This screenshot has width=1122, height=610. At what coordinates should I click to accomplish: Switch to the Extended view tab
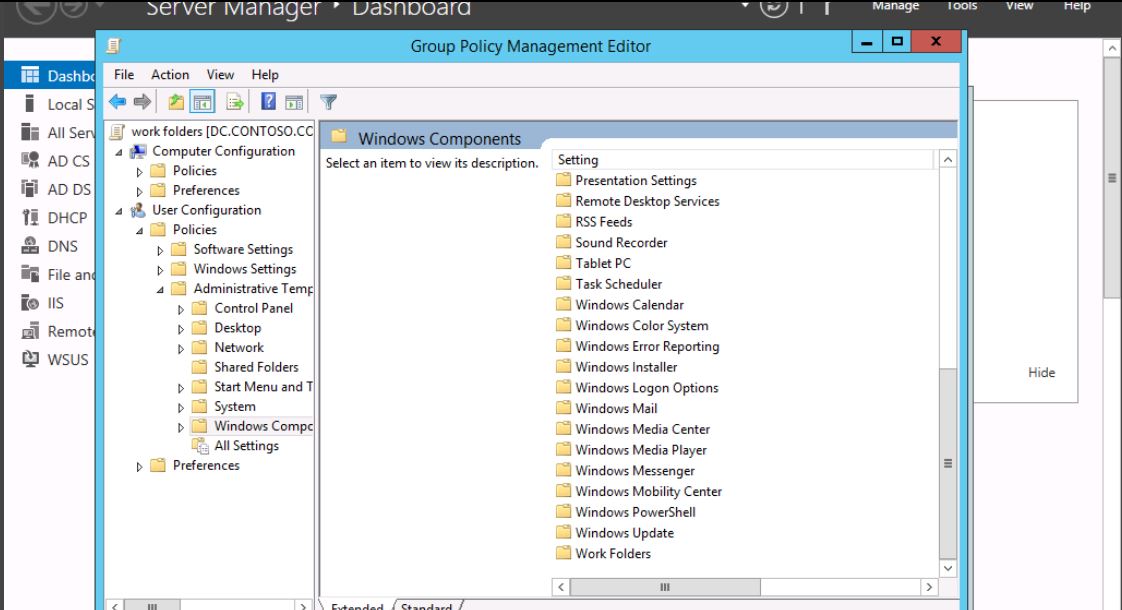click(357, 606)
